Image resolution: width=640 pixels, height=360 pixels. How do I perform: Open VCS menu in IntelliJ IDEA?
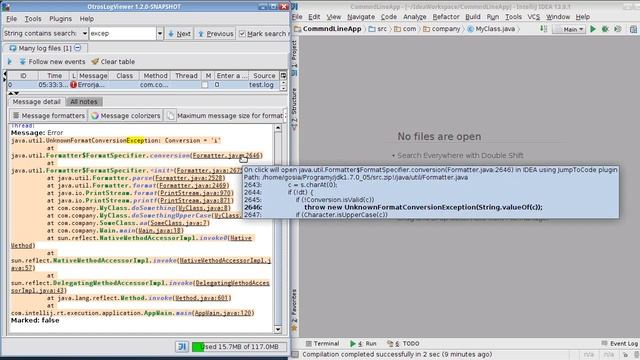533,17
